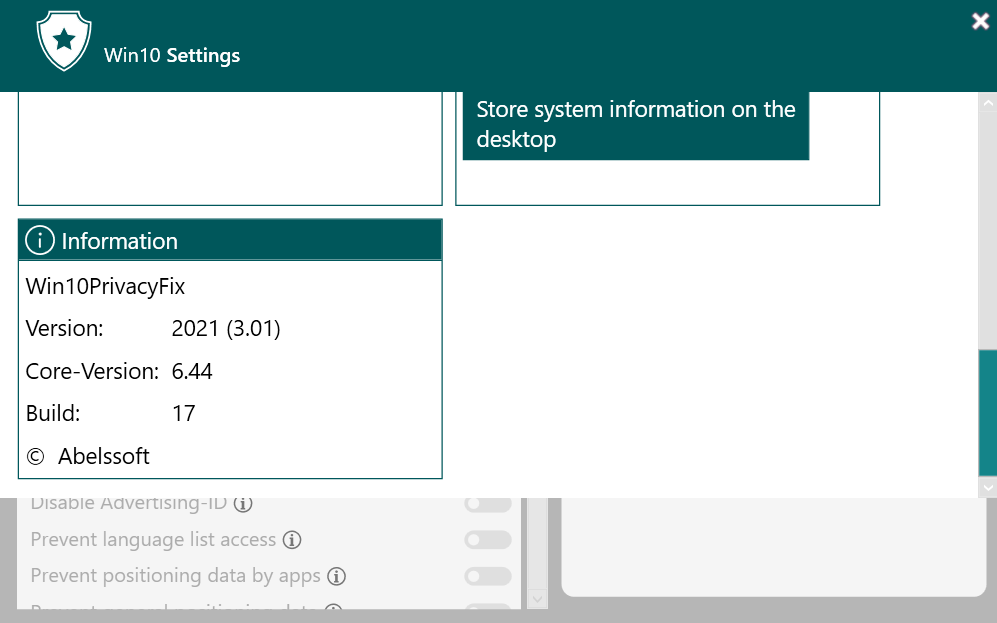This screenshot has width=997, height=623.
Task: Click the Information panel info icon
Action: (x=39, y=241)
